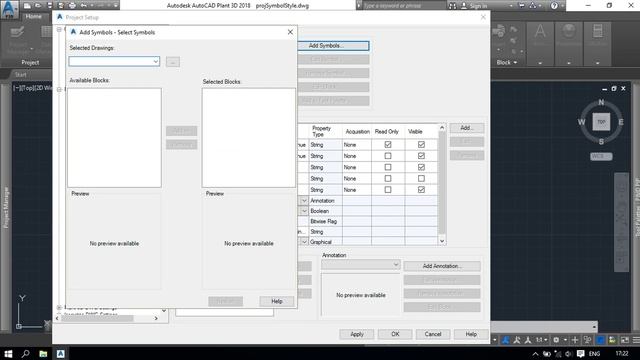Image resolution: width=640 pixels, height=360 pixels.
Task: Open the dropdown arrow beside the Graphical row
Action: pyautogui.click(x=304, y=242)
